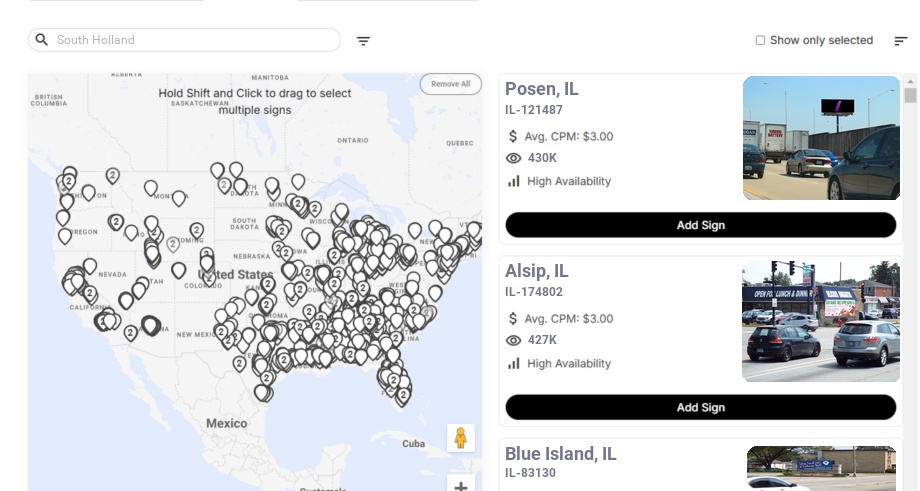Screen dimensions: 920x491
Task: Click Remove All on the map
Action: [x=450, y=84]
